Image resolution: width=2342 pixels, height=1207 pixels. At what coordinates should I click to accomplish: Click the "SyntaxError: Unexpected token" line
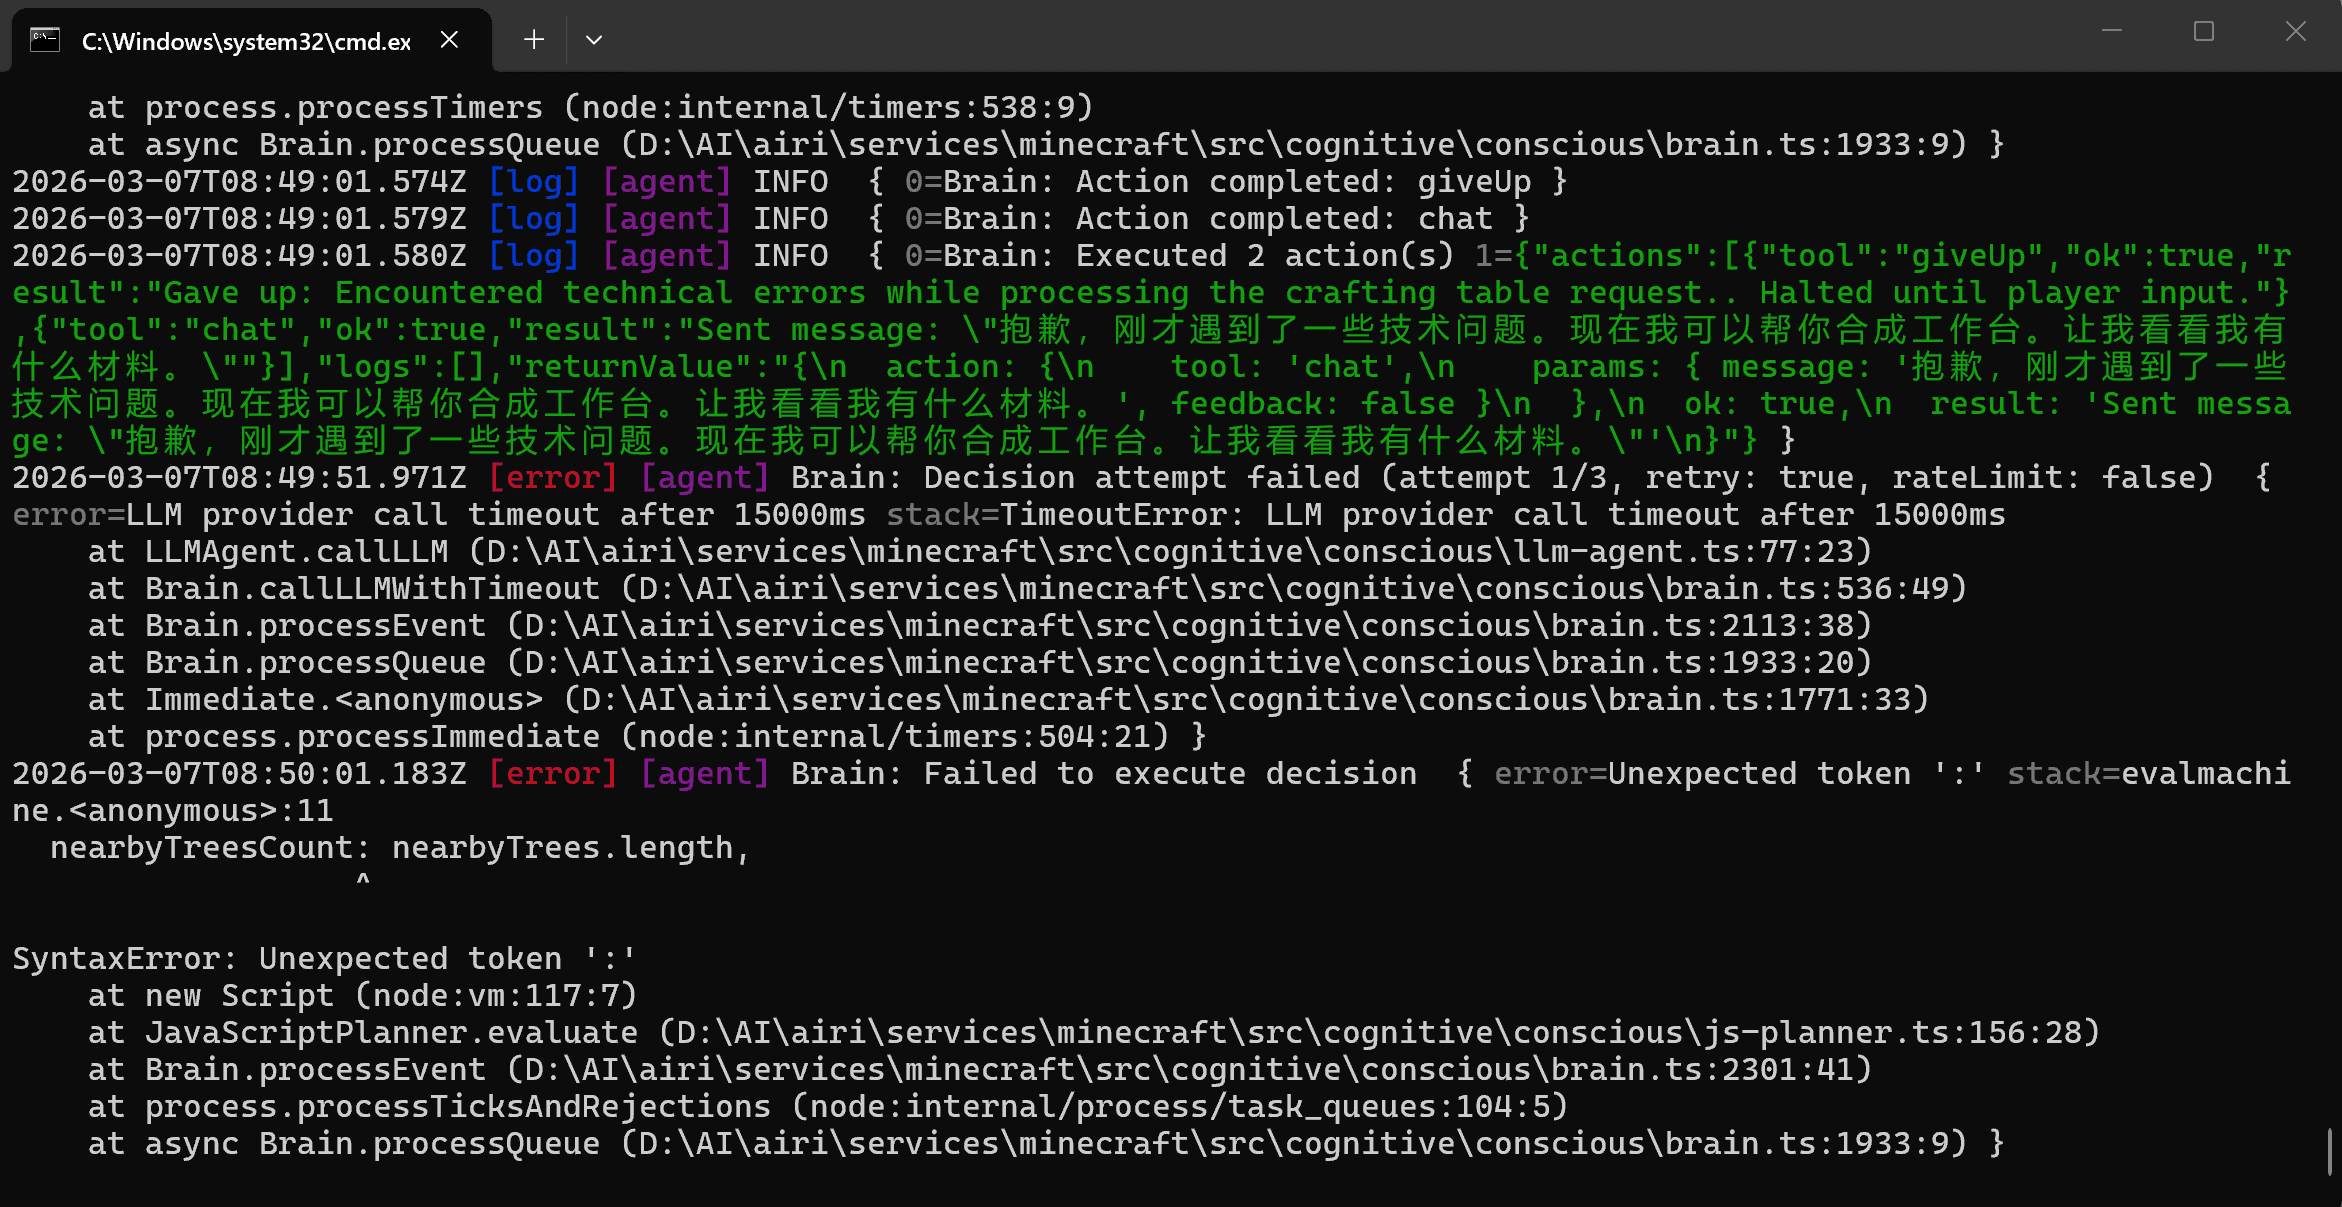point(324,959)
